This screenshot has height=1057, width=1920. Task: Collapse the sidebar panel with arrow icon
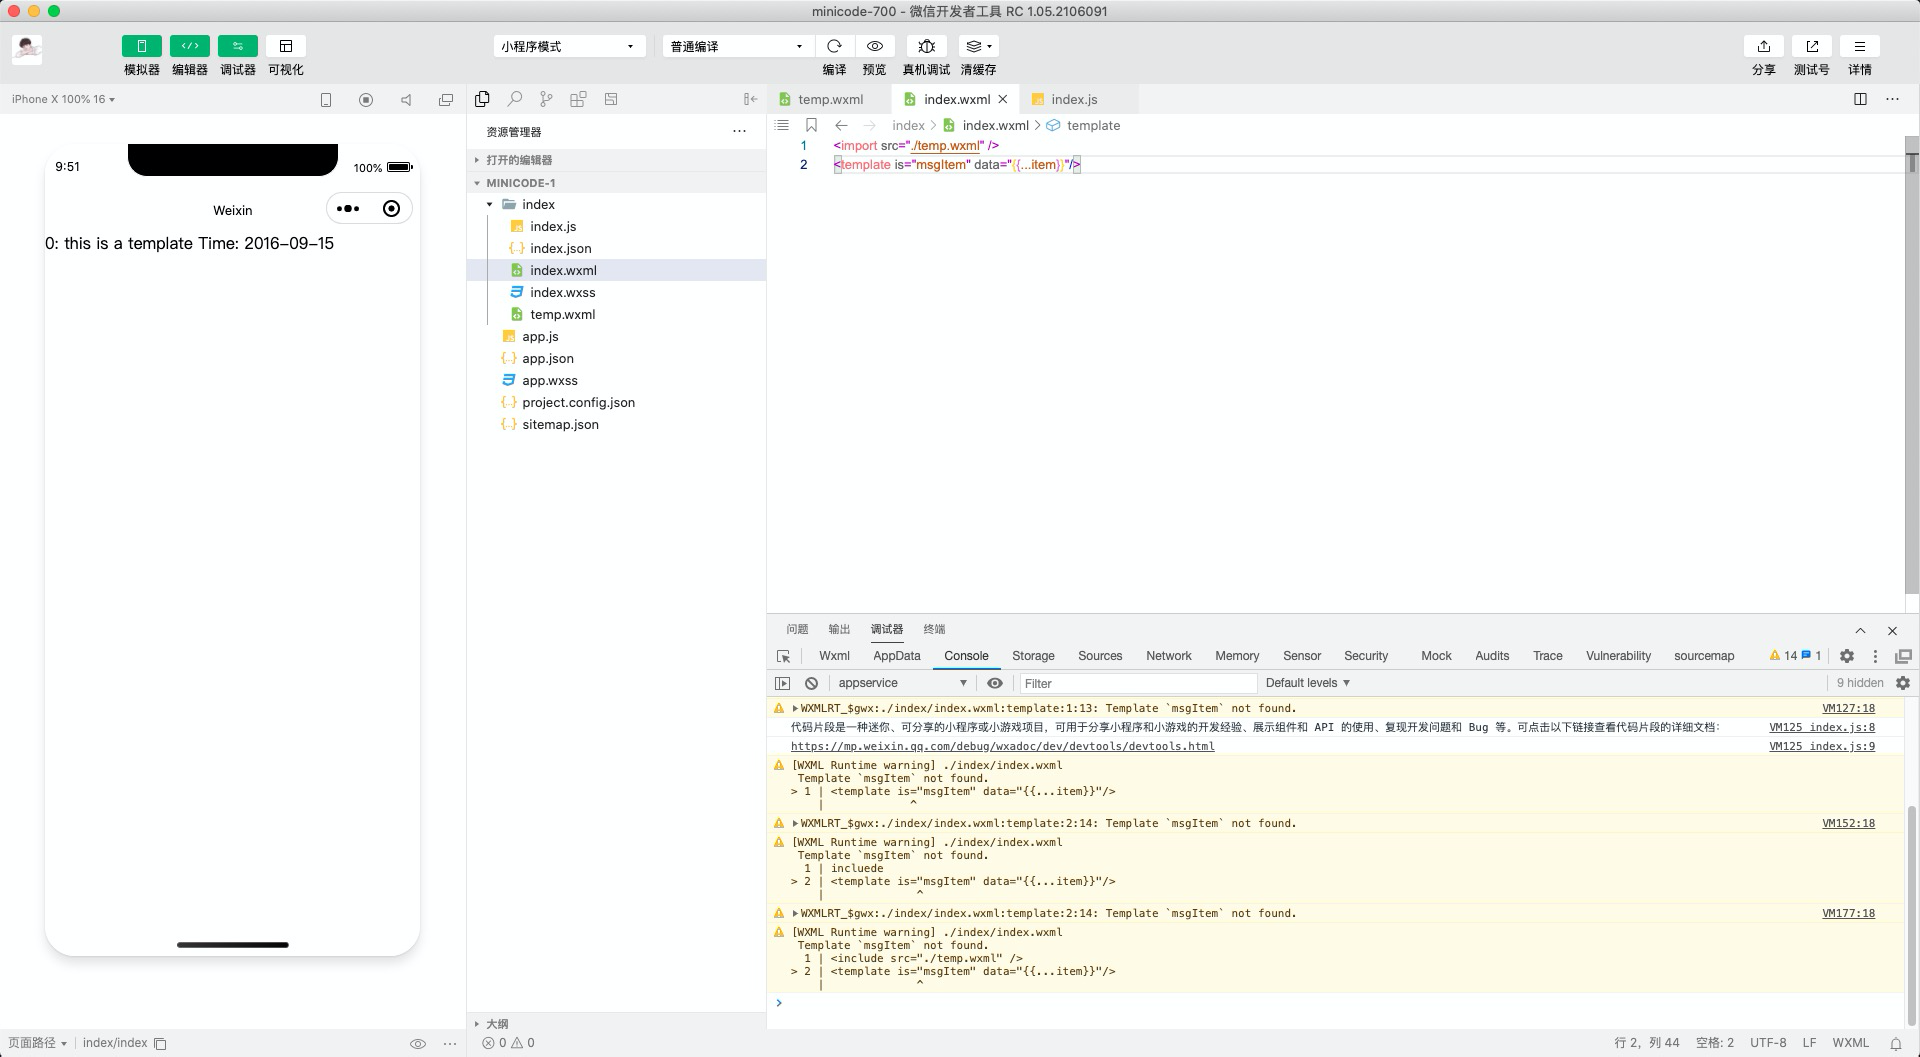point(750,99)
